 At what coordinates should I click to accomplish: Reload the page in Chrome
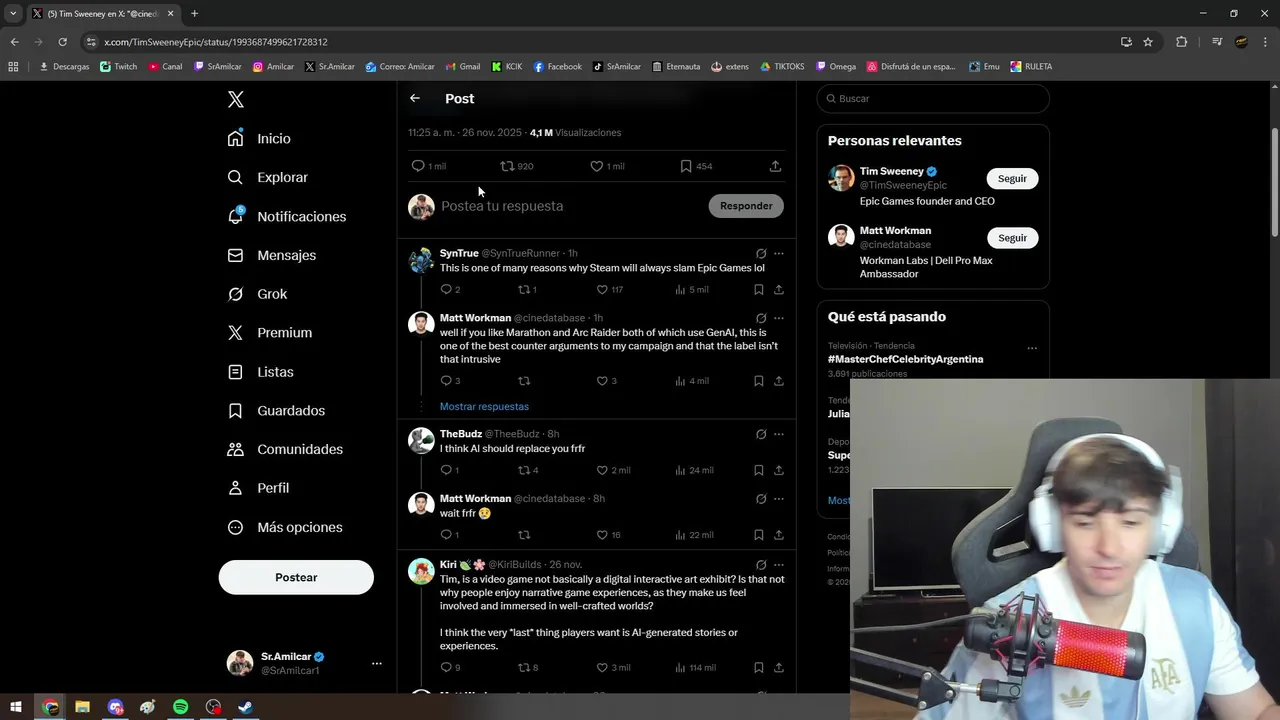pos(62,42)
